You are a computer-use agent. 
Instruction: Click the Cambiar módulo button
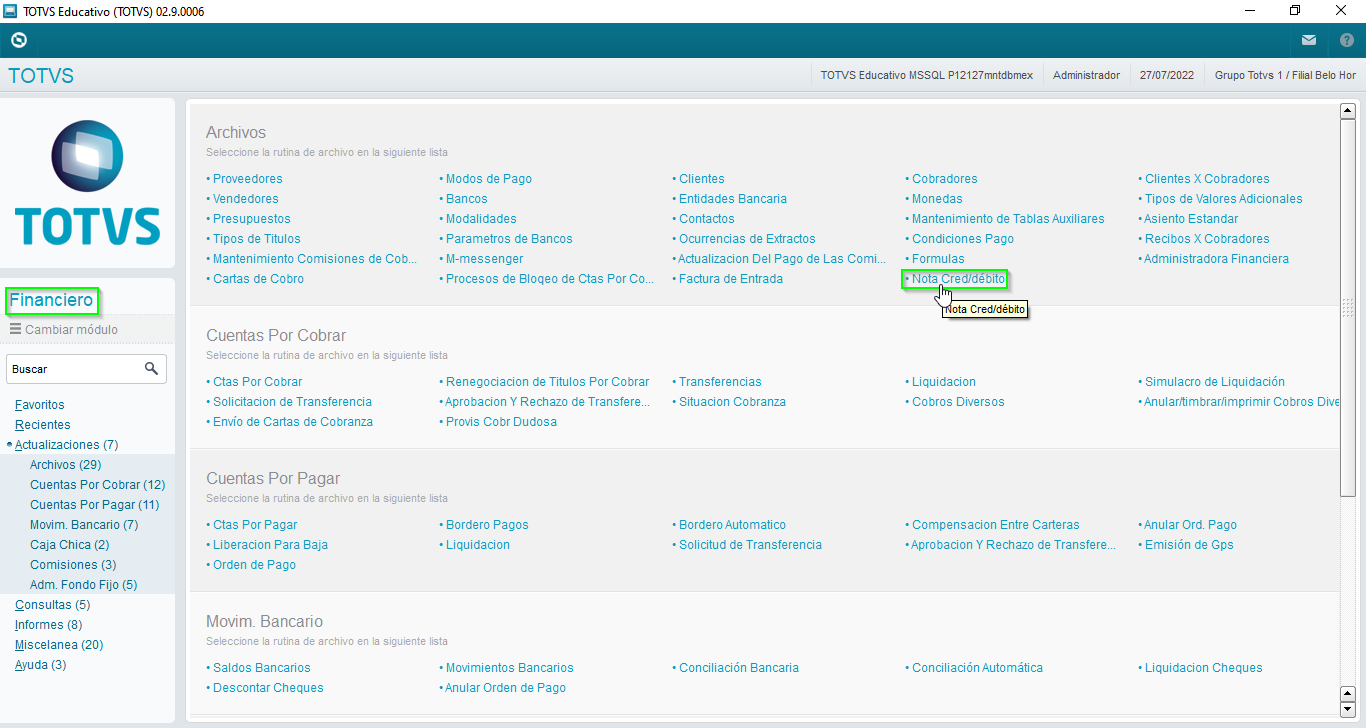[63, 329]
